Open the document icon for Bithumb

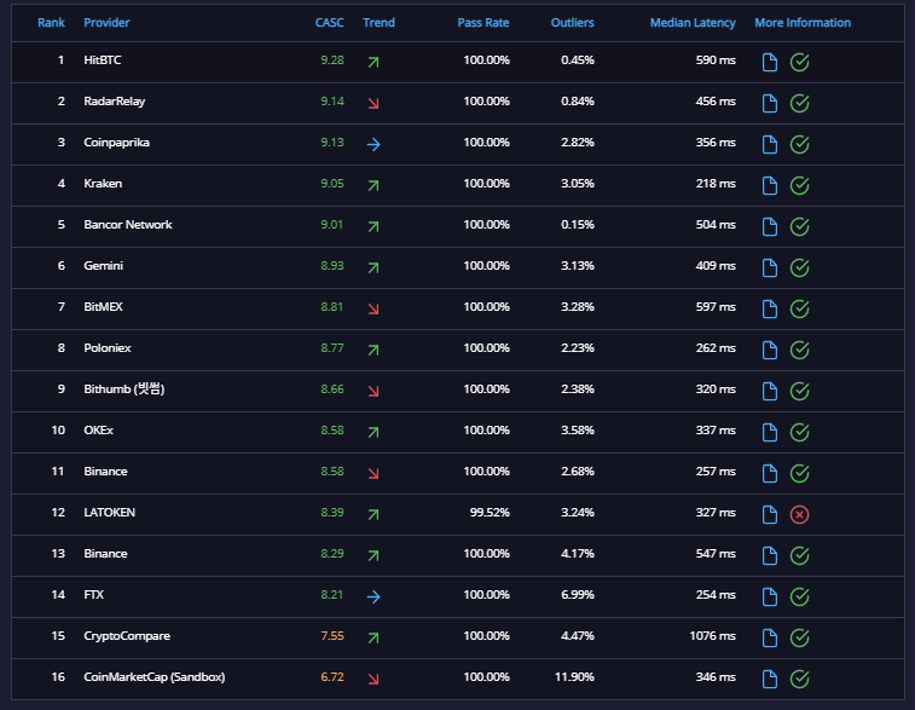click(x=769, y=392)
